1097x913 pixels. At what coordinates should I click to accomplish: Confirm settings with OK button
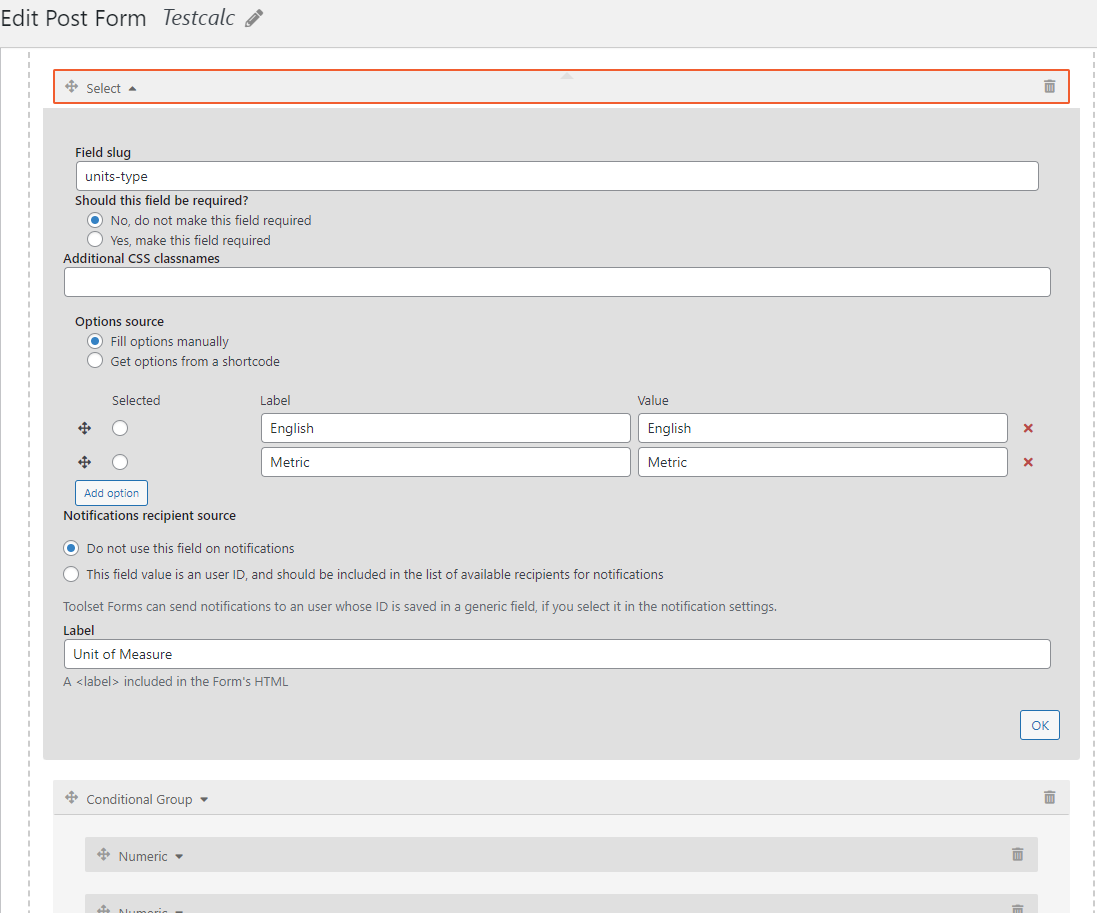1040,726
